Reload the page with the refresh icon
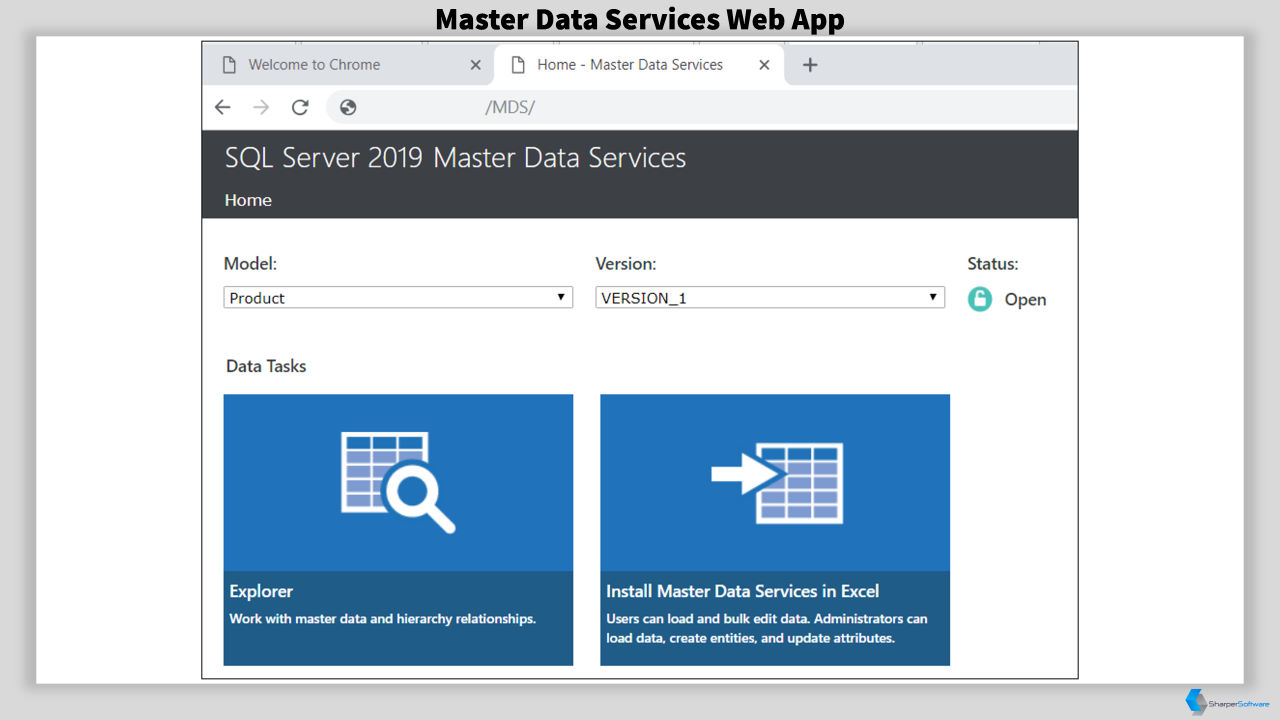Screen dimensions: 1280x720 [x=300, y=107]
